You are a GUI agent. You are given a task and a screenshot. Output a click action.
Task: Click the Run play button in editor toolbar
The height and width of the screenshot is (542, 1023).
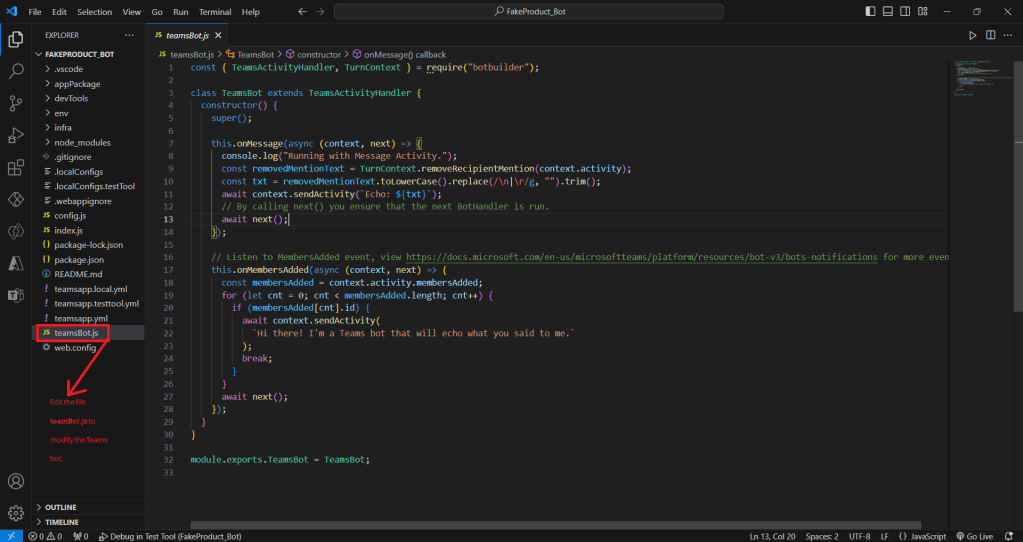coord(971,35)
